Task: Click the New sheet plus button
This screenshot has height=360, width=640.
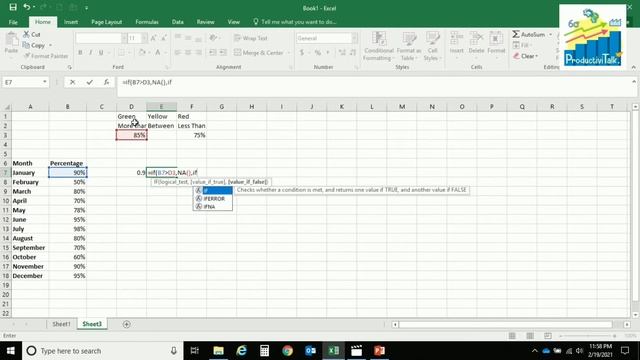Action: click(x=127, y=324)
